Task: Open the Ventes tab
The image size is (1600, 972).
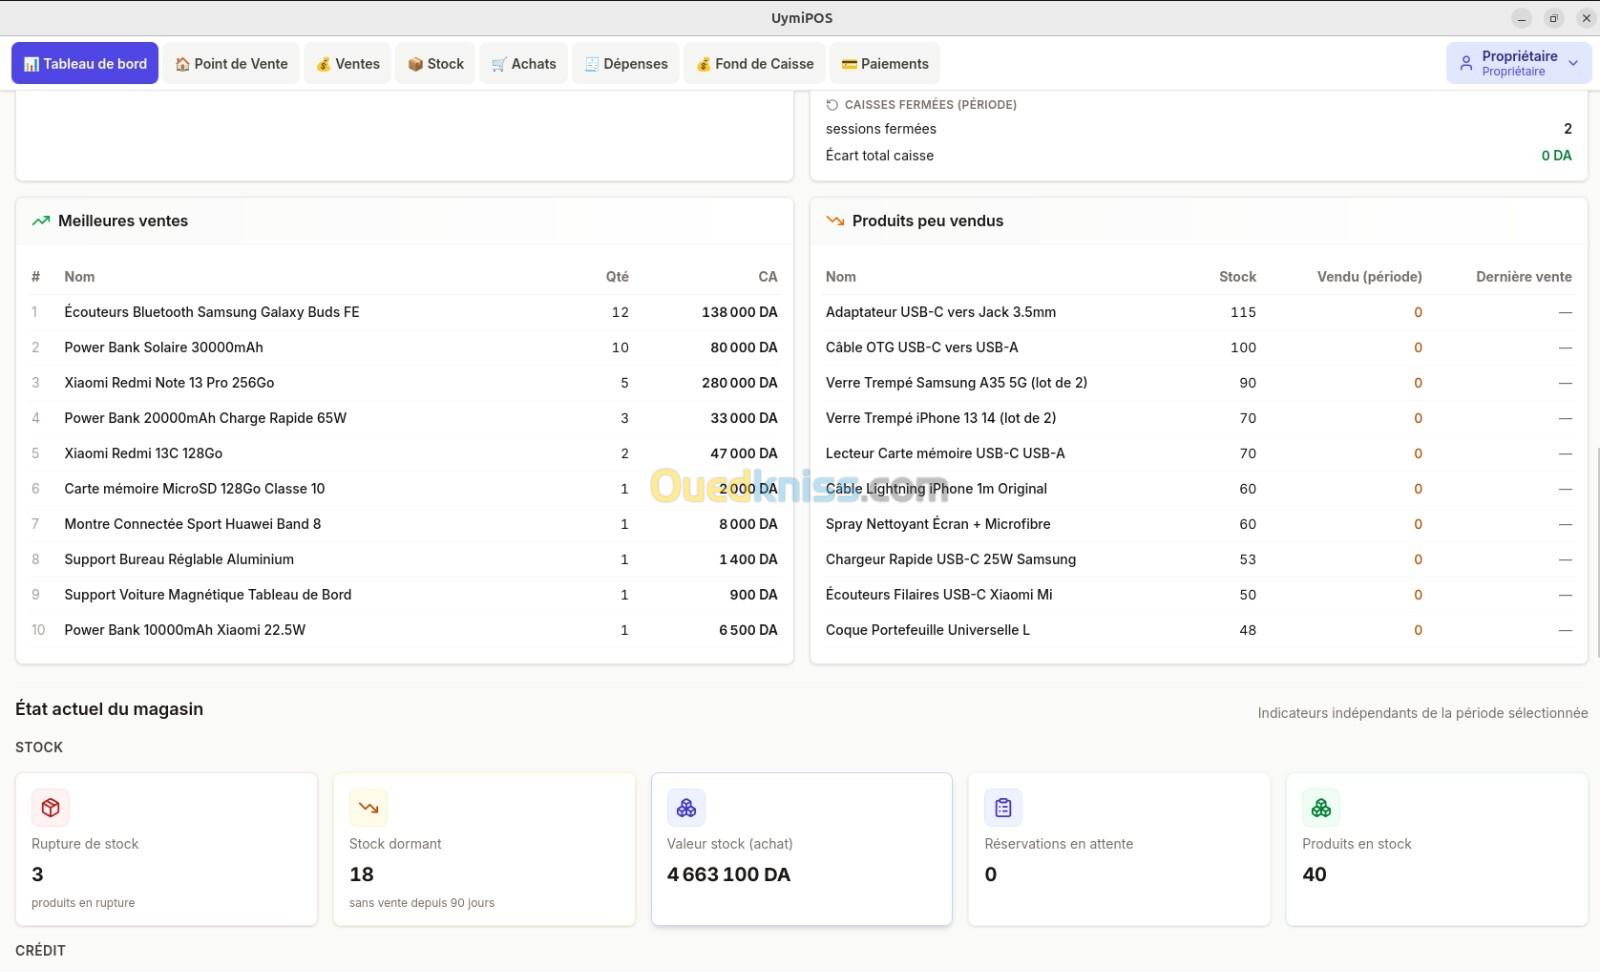Action: (347, 63)
